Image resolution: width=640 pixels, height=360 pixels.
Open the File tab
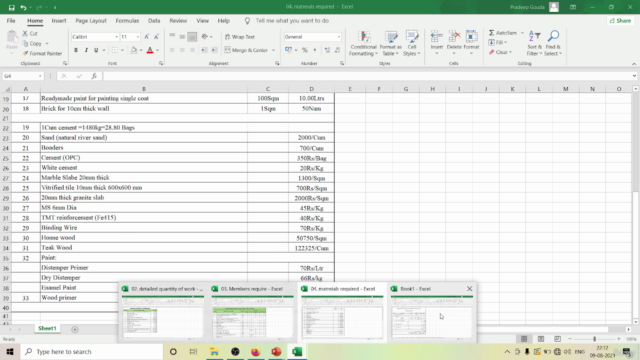(11, 21)
